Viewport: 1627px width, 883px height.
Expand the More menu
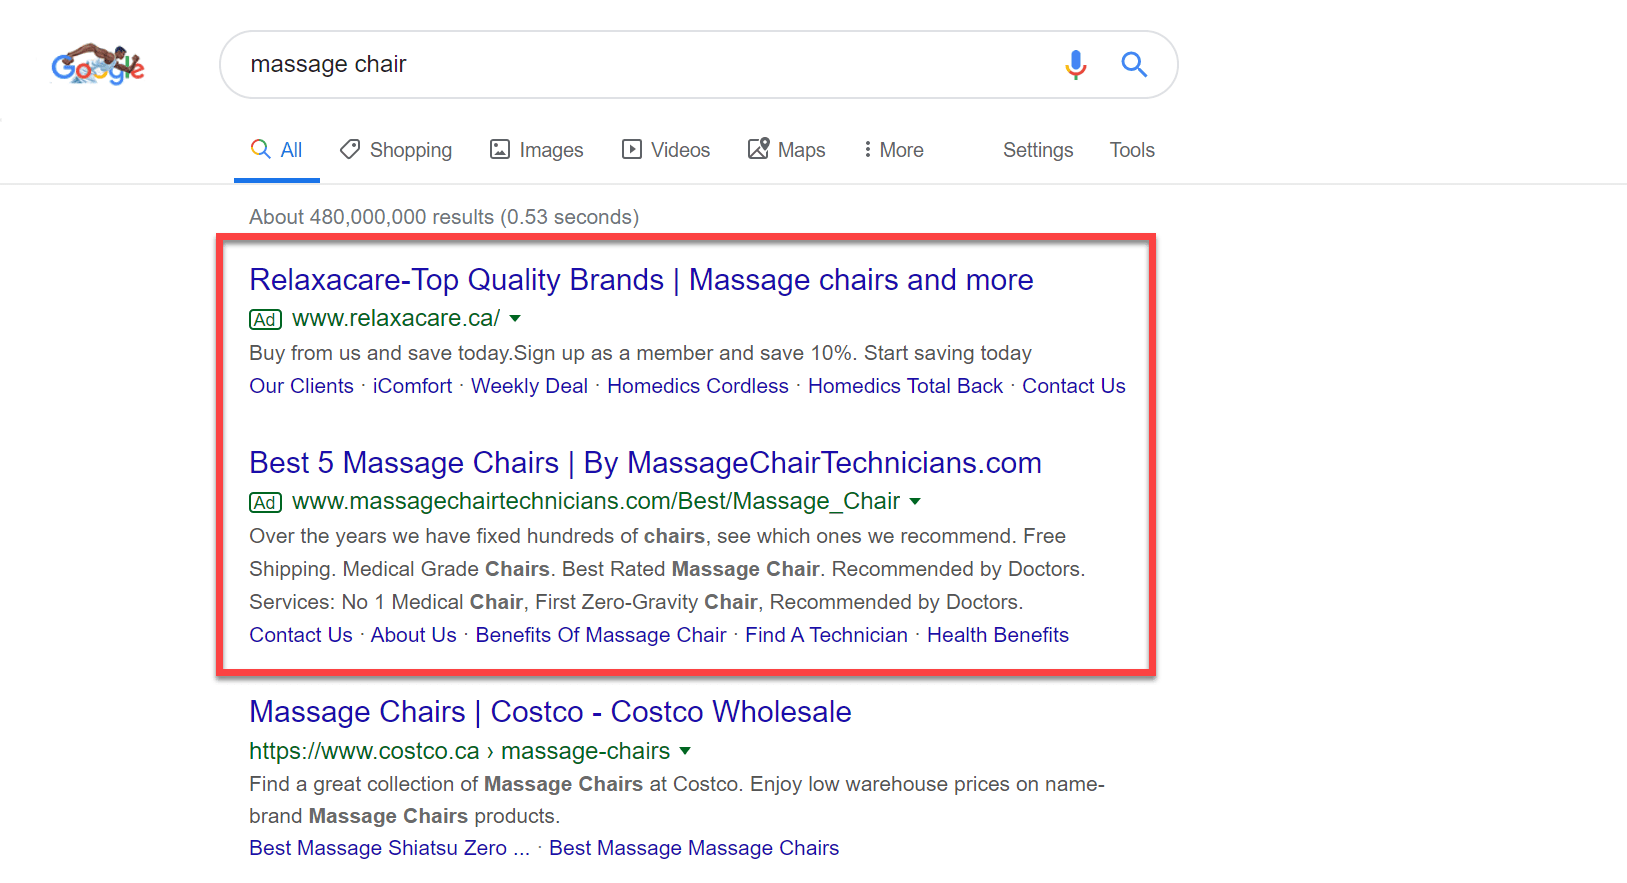pos(894,150)
